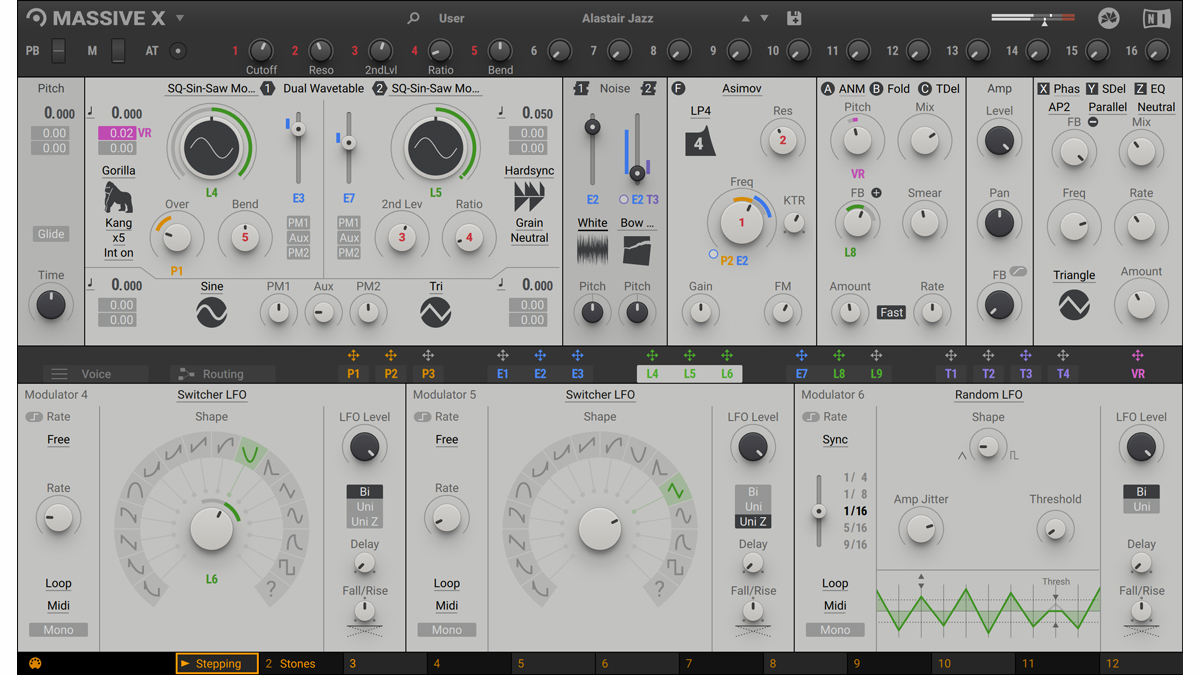Click the plus icon next to FB

[x=876, y=193]
